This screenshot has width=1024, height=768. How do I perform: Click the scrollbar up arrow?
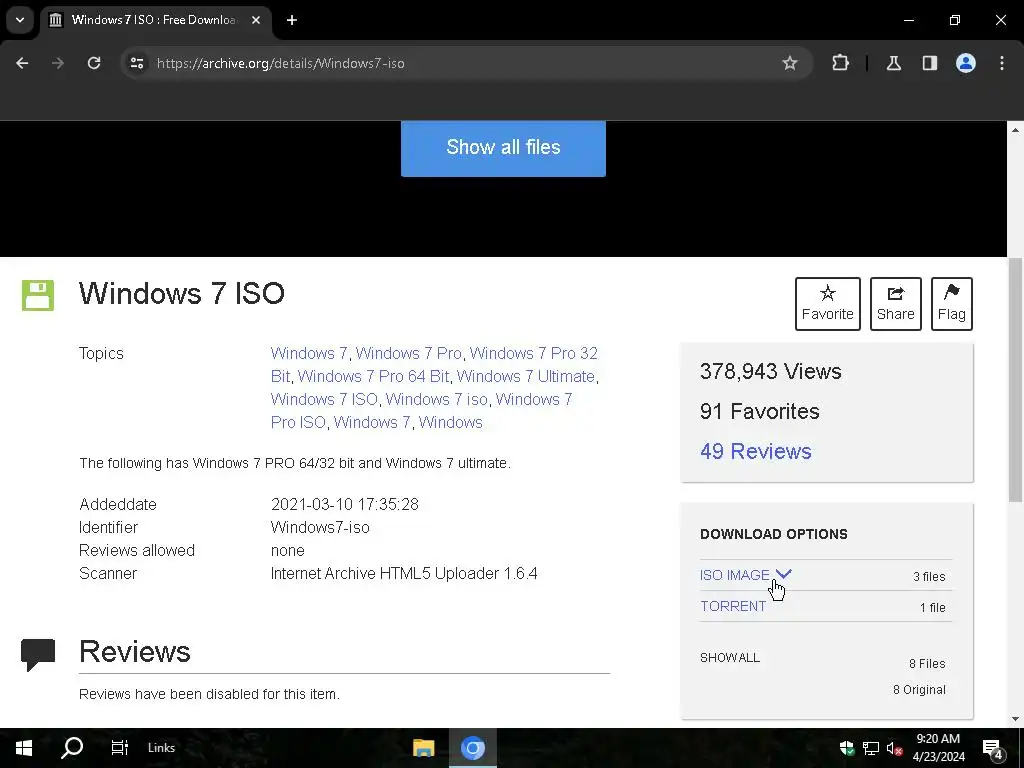point(1015,130)
